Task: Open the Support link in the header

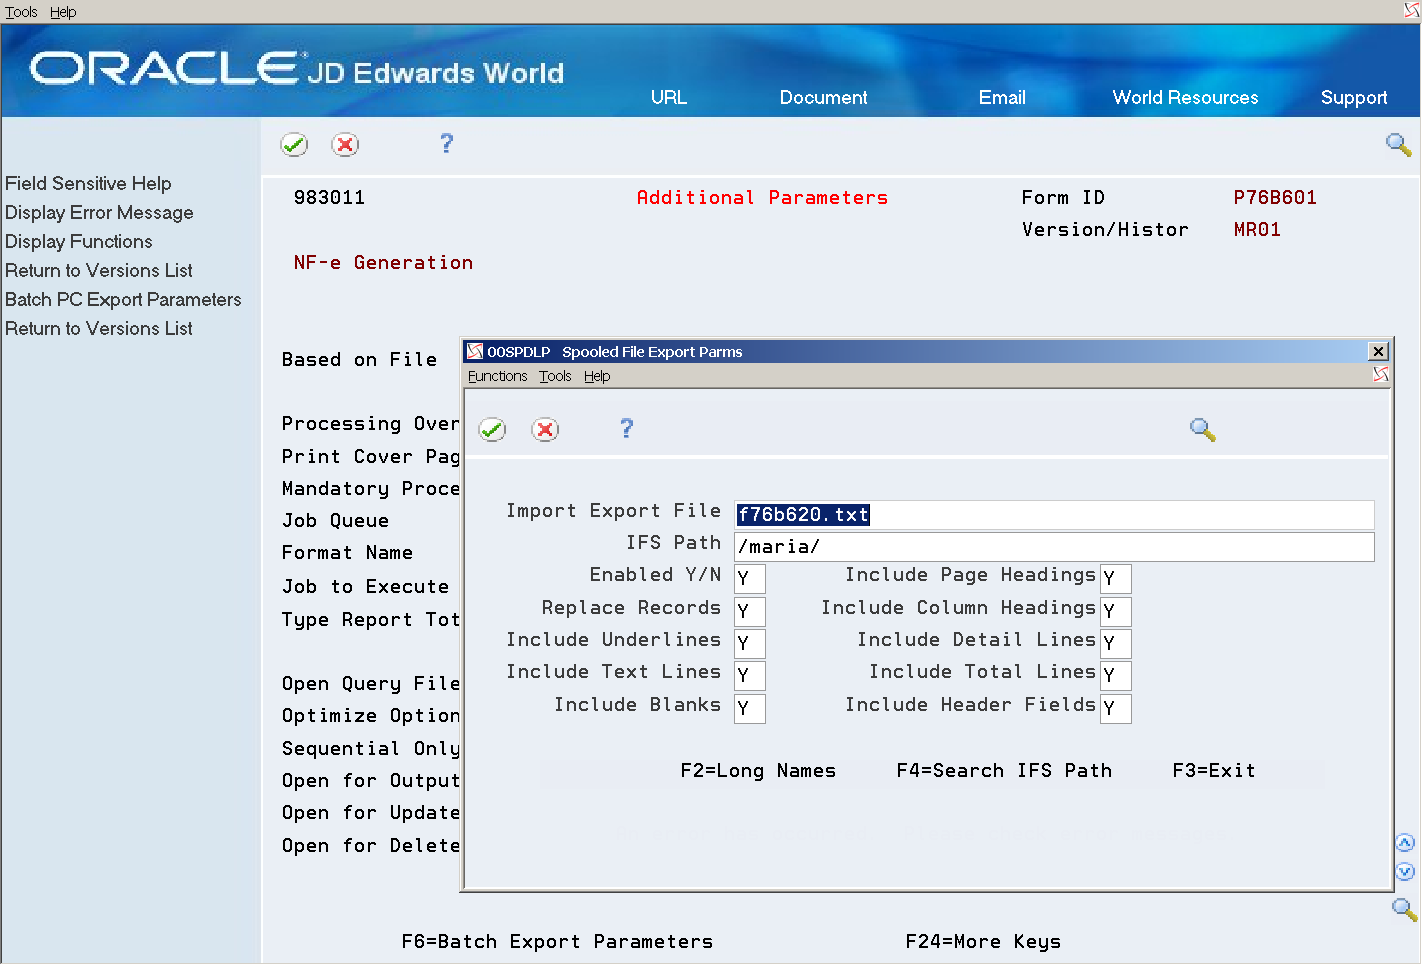Action: (1354, 97)
